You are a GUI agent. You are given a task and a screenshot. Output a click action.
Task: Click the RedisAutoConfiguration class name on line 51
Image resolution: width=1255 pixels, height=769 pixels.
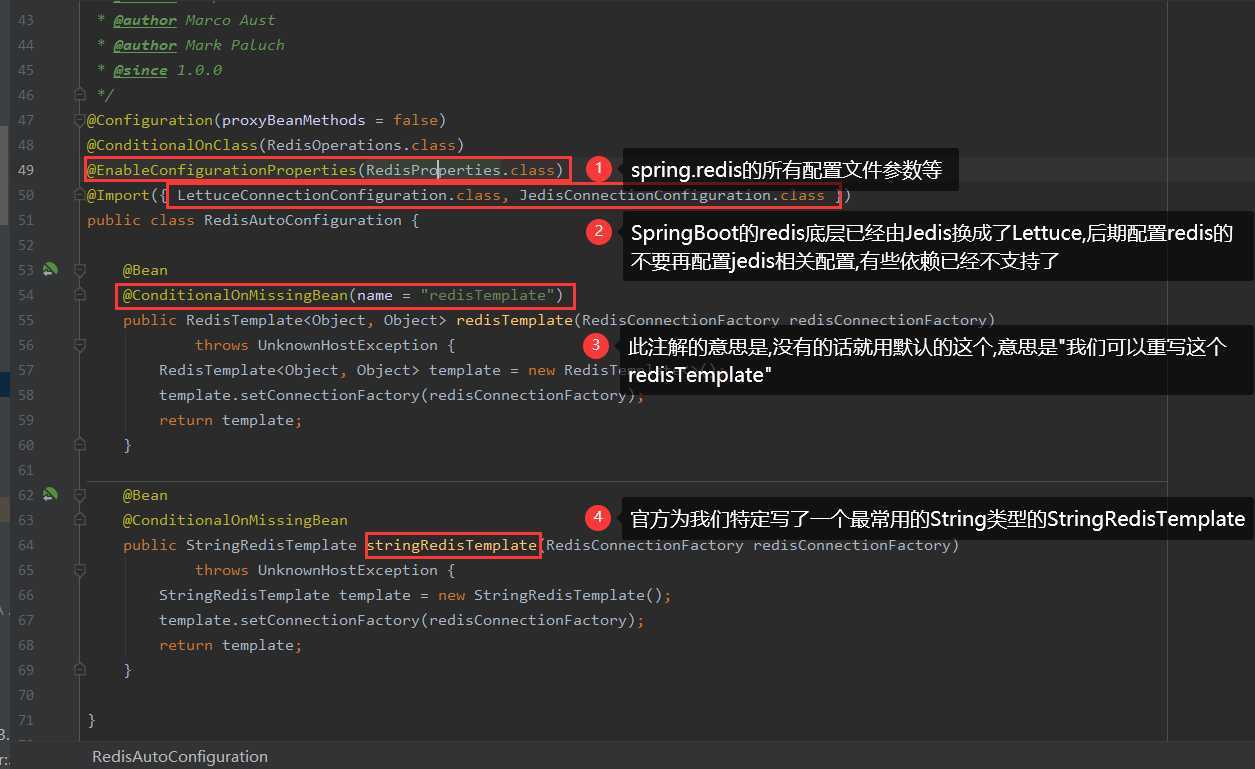(303, 220)
